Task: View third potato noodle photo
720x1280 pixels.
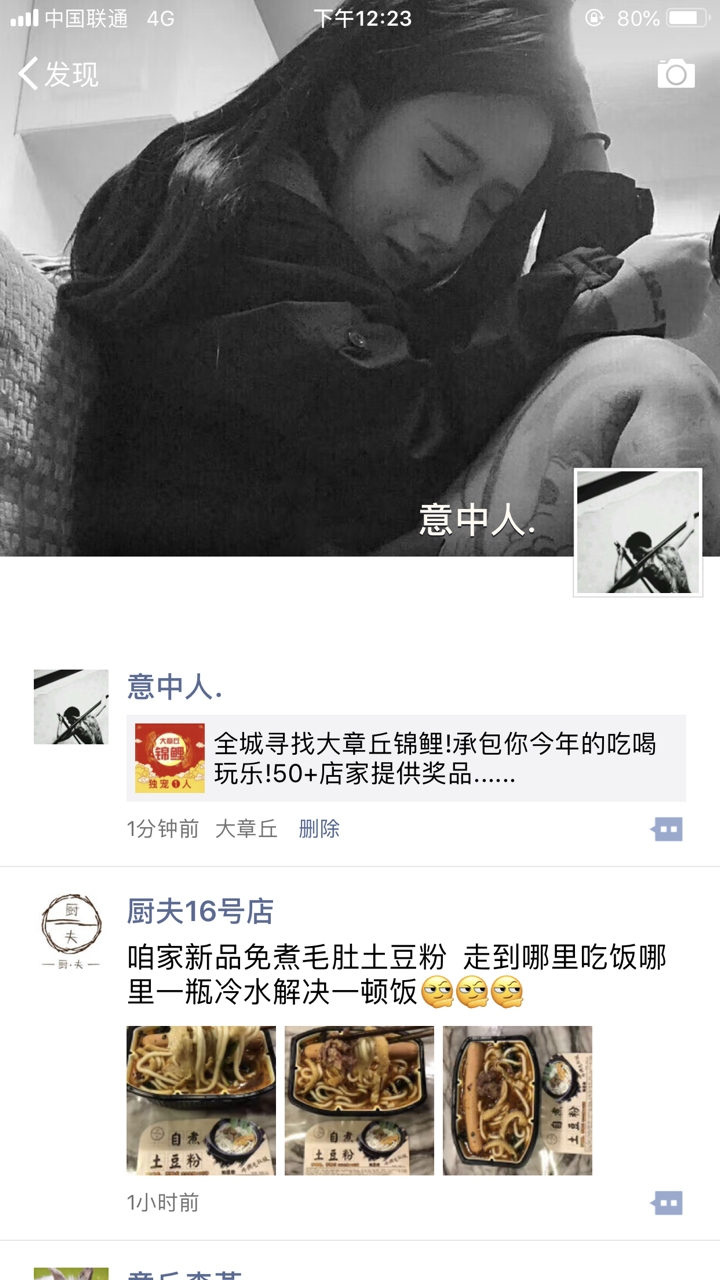Action: pos(517,1100)
